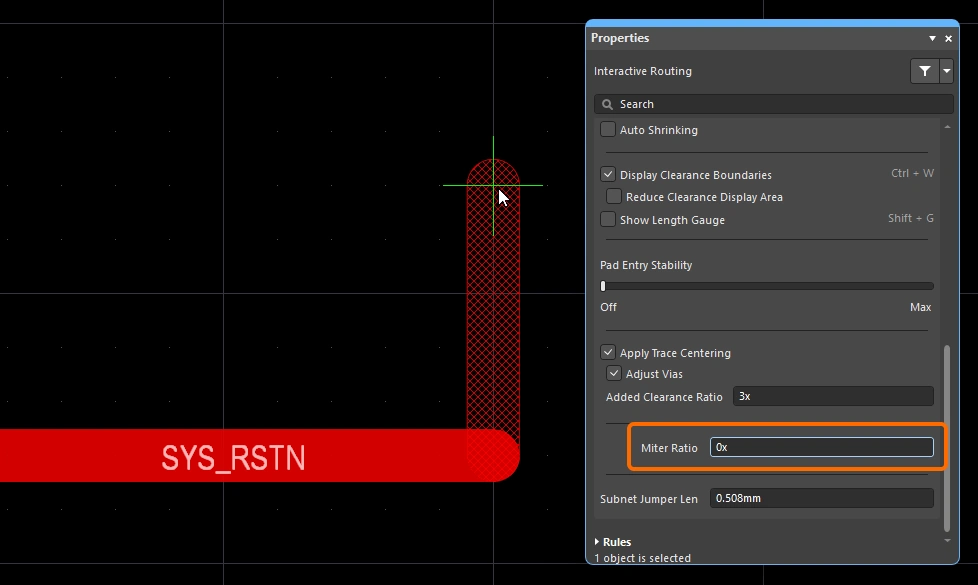Image resolution: width=978 pixels, height=585 pixels.
Task: Open the filter dropdown arrow
Action: coord(946,71)
